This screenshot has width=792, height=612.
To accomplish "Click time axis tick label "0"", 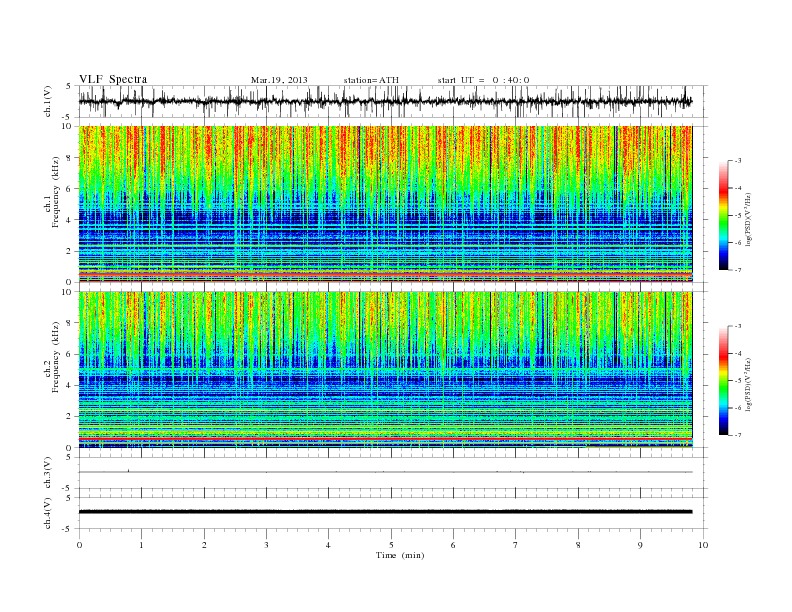I will coord(79,545).
